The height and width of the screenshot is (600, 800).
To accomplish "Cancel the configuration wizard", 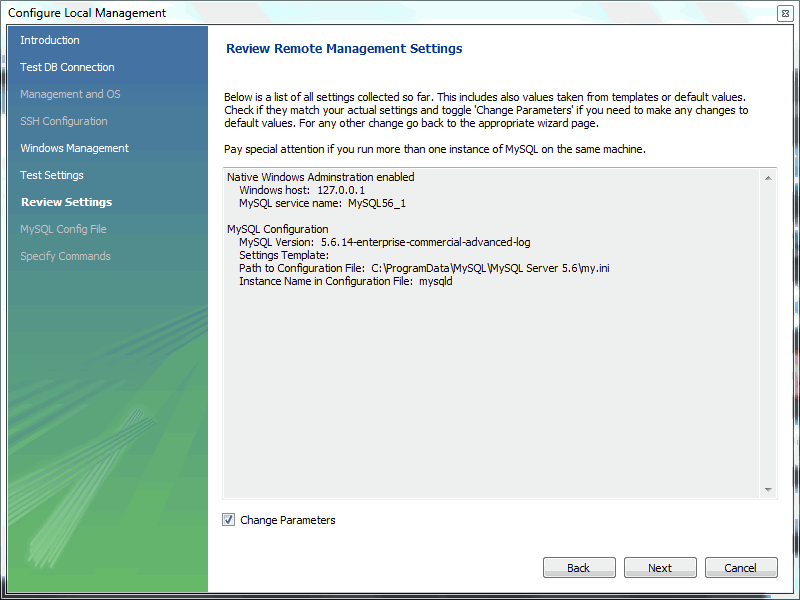I will 741,568.
